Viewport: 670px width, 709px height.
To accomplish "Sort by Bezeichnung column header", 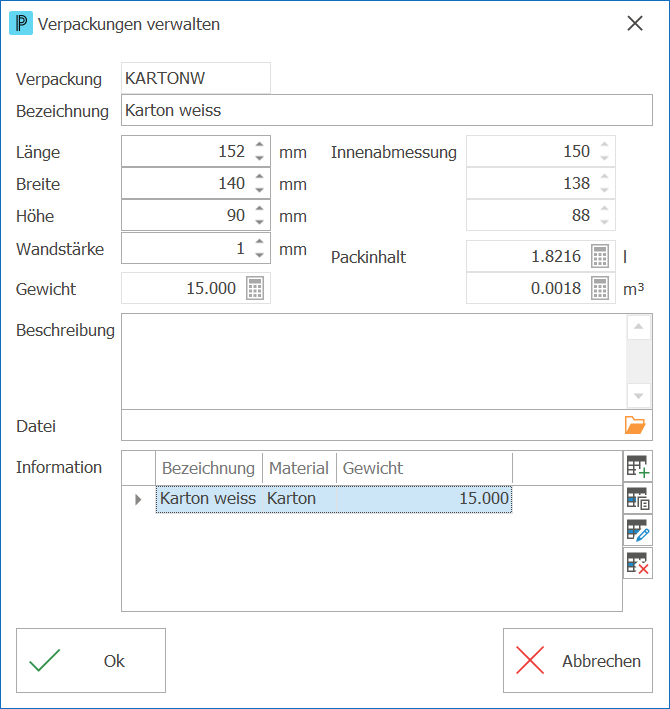I will pos(208,468).
